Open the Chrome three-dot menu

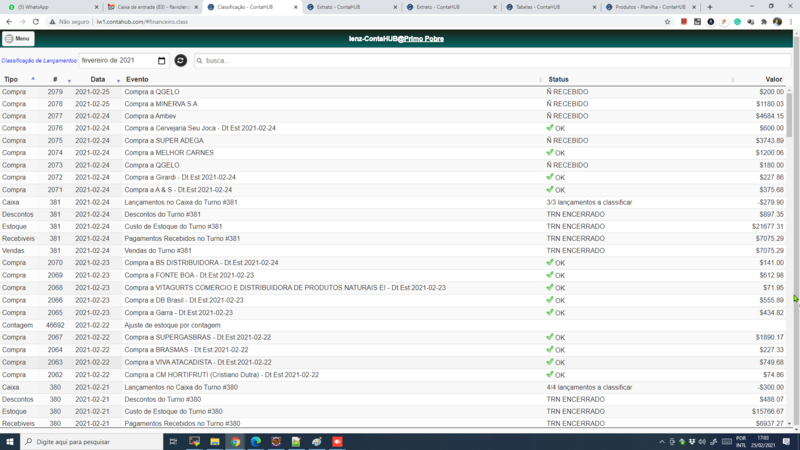pyautogui.click(x=791, y=22)
